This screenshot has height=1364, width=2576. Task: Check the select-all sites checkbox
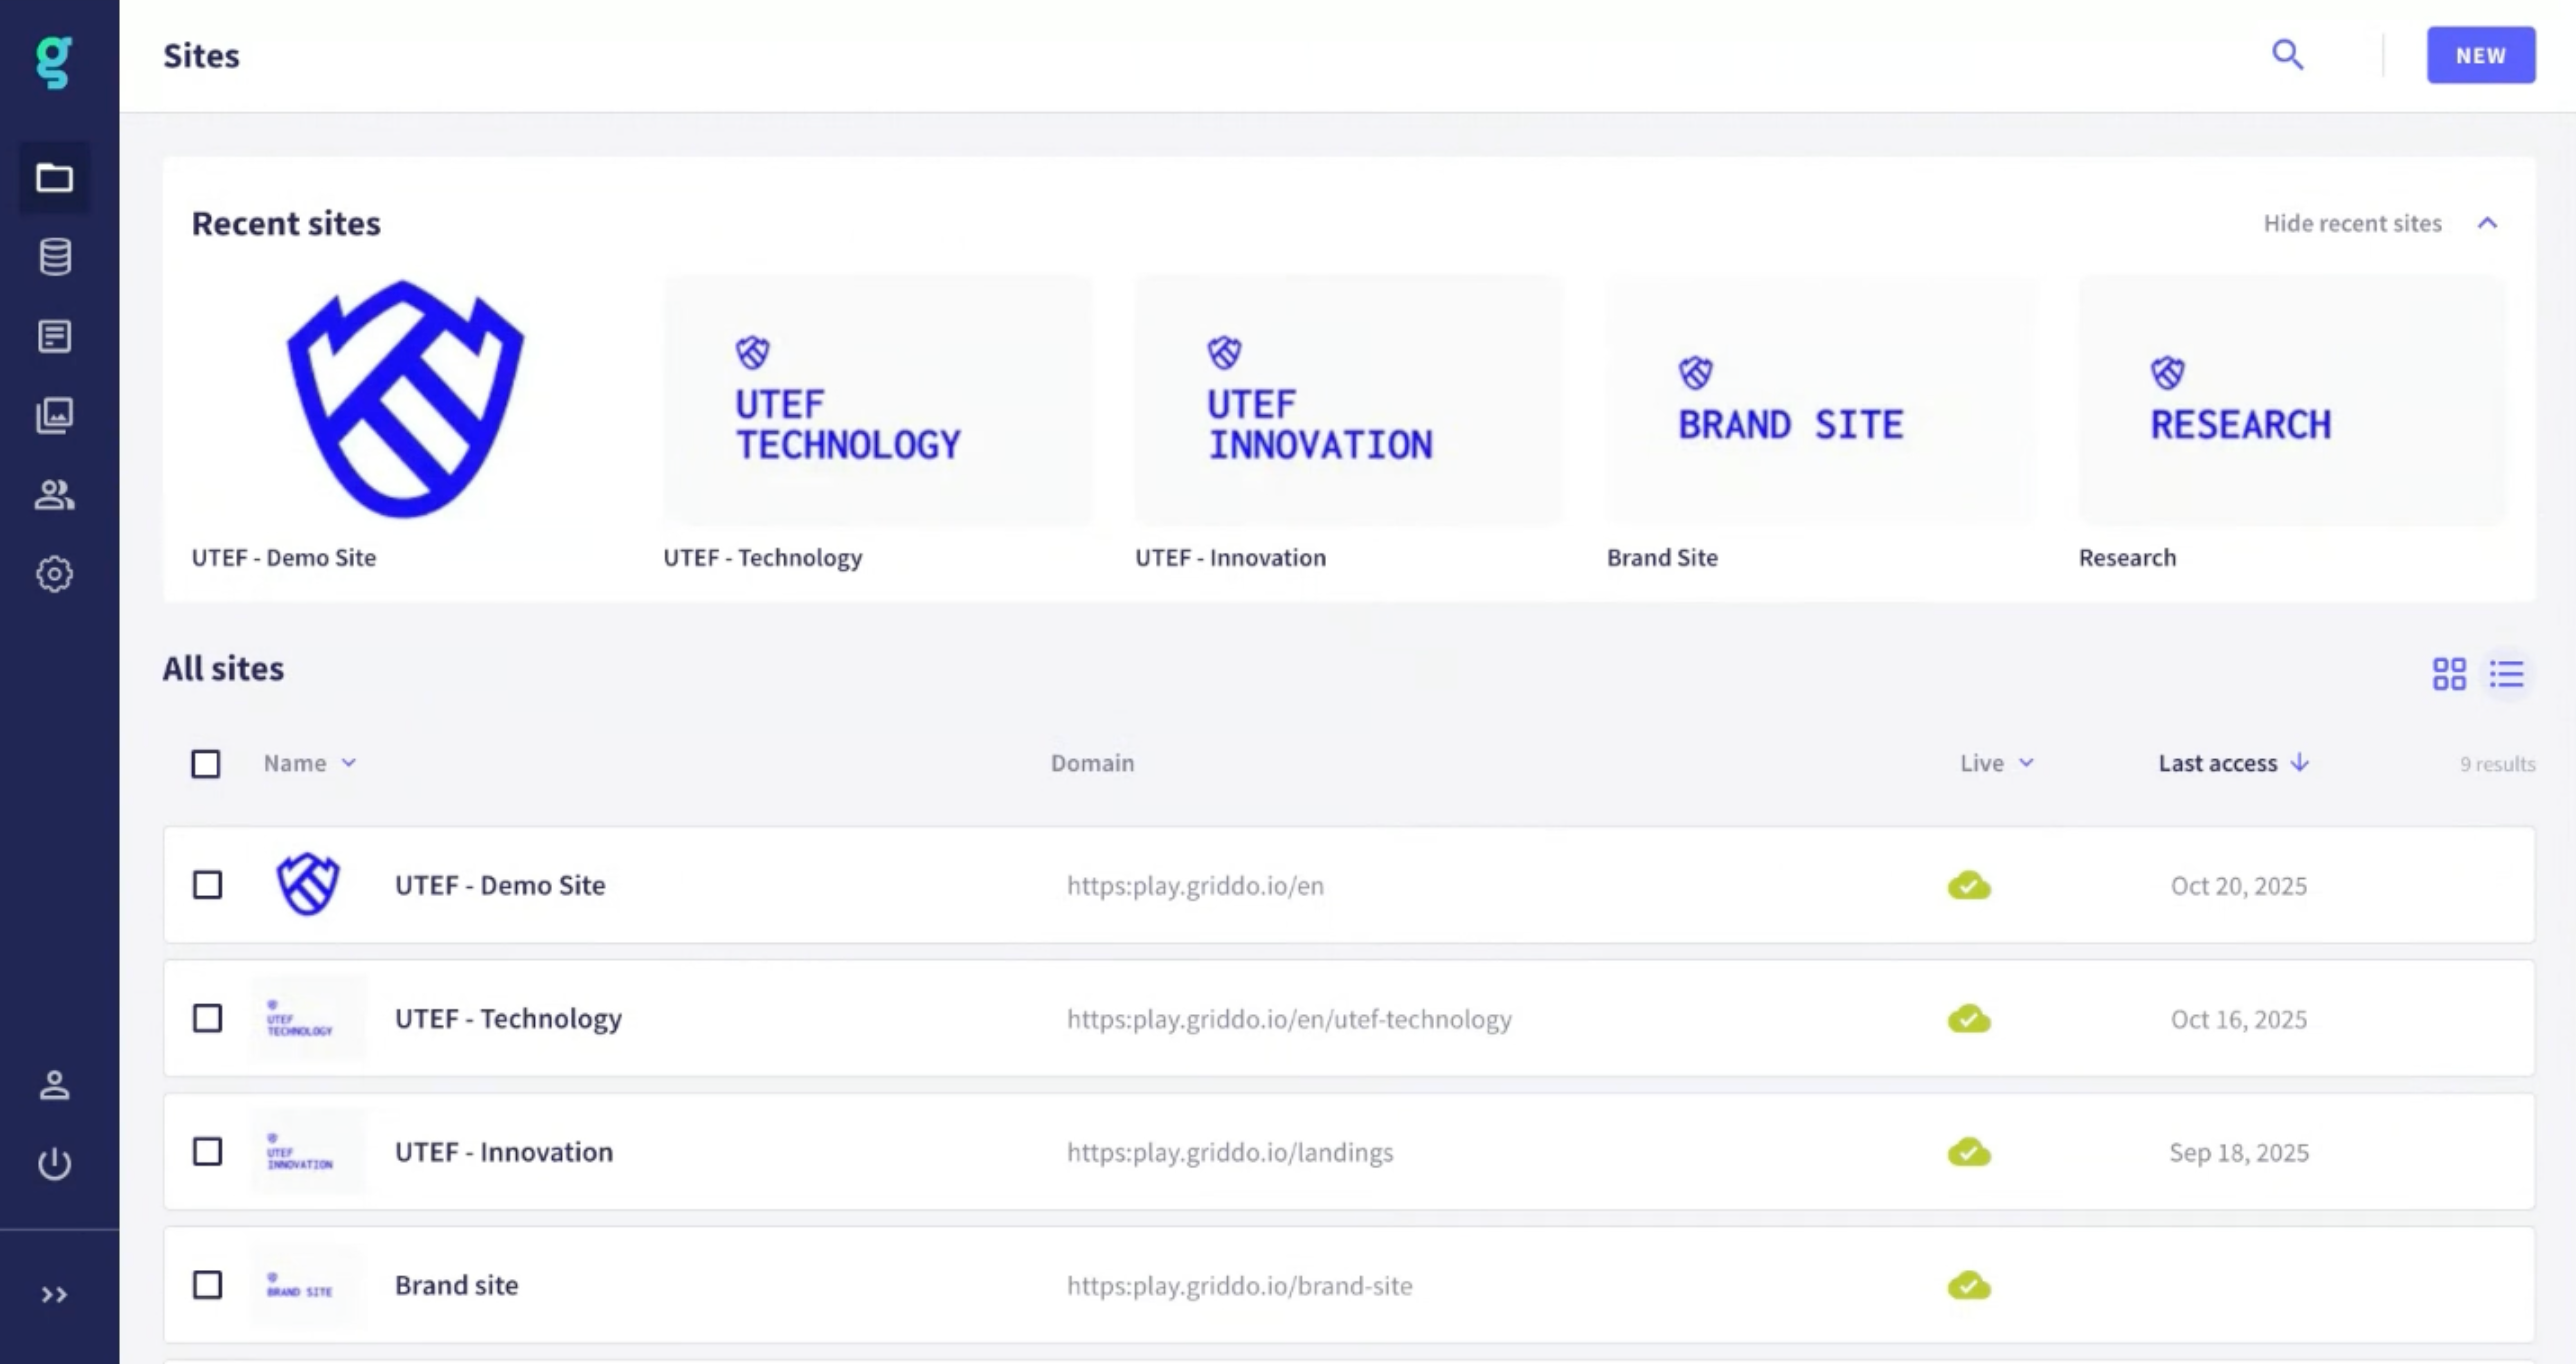206,763
